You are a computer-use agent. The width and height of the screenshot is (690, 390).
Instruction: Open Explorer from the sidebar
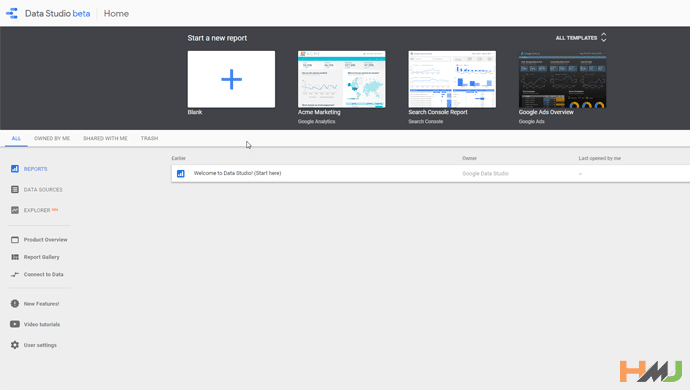37,210
